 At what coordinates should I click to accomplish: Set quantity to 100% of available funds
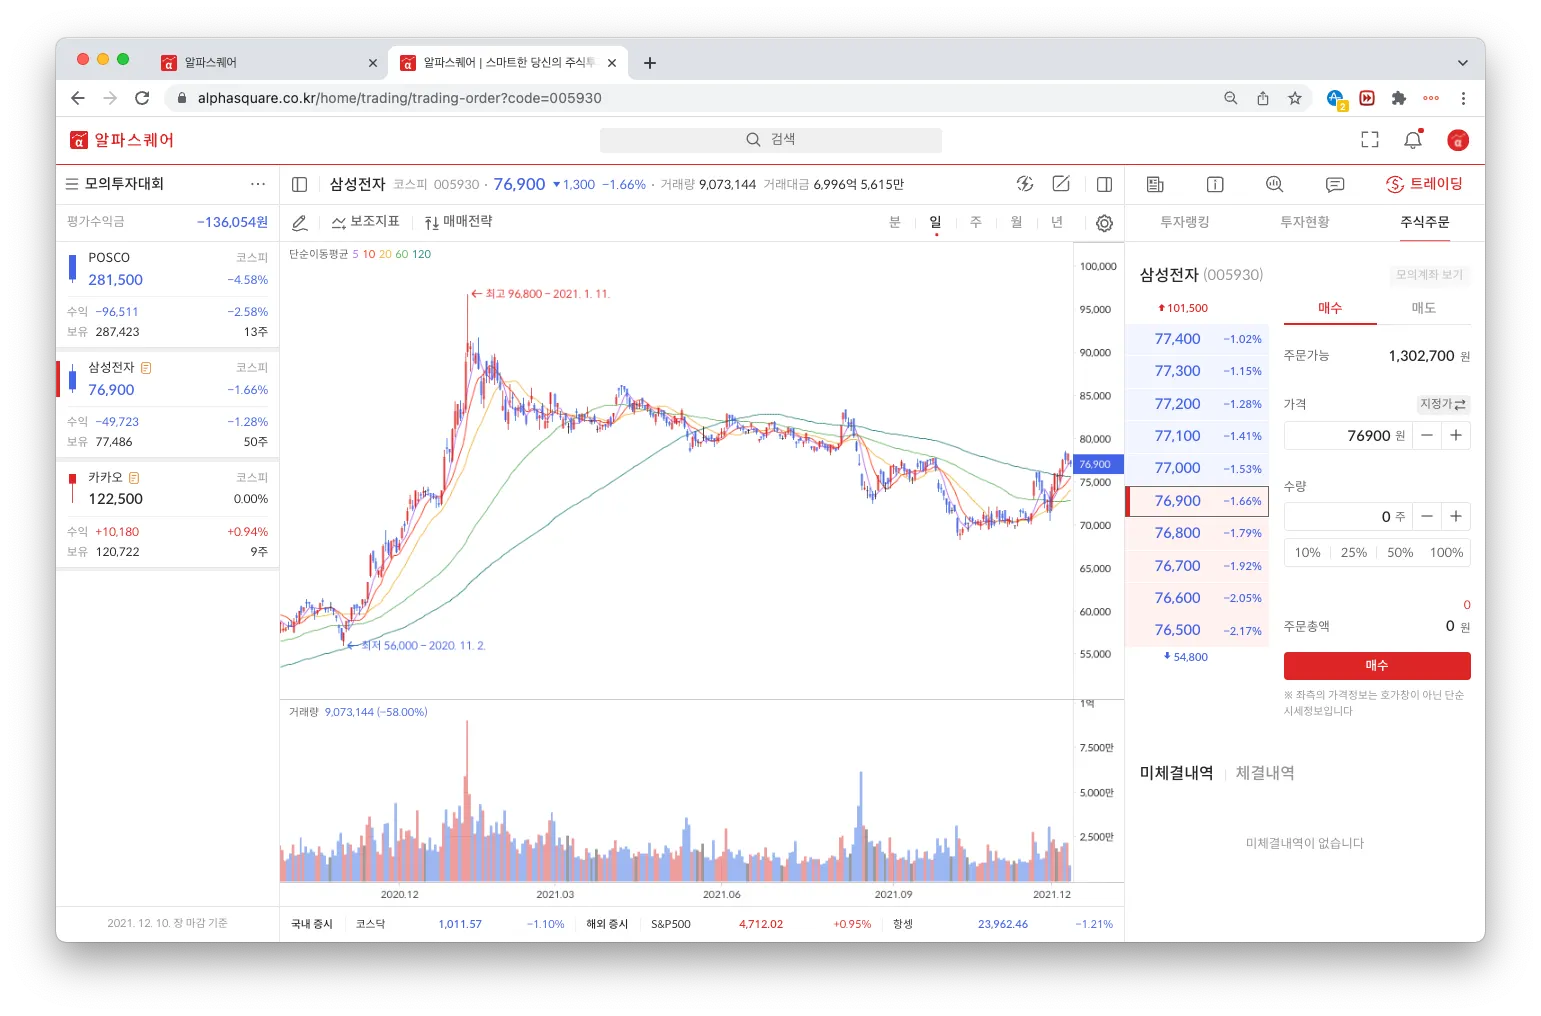[x=1446, y=553]
